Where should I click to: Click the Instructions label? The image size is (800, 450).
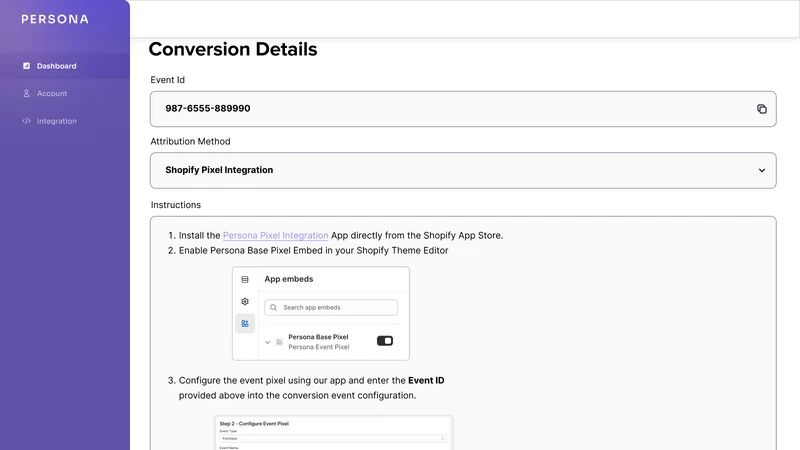(176, 205)
